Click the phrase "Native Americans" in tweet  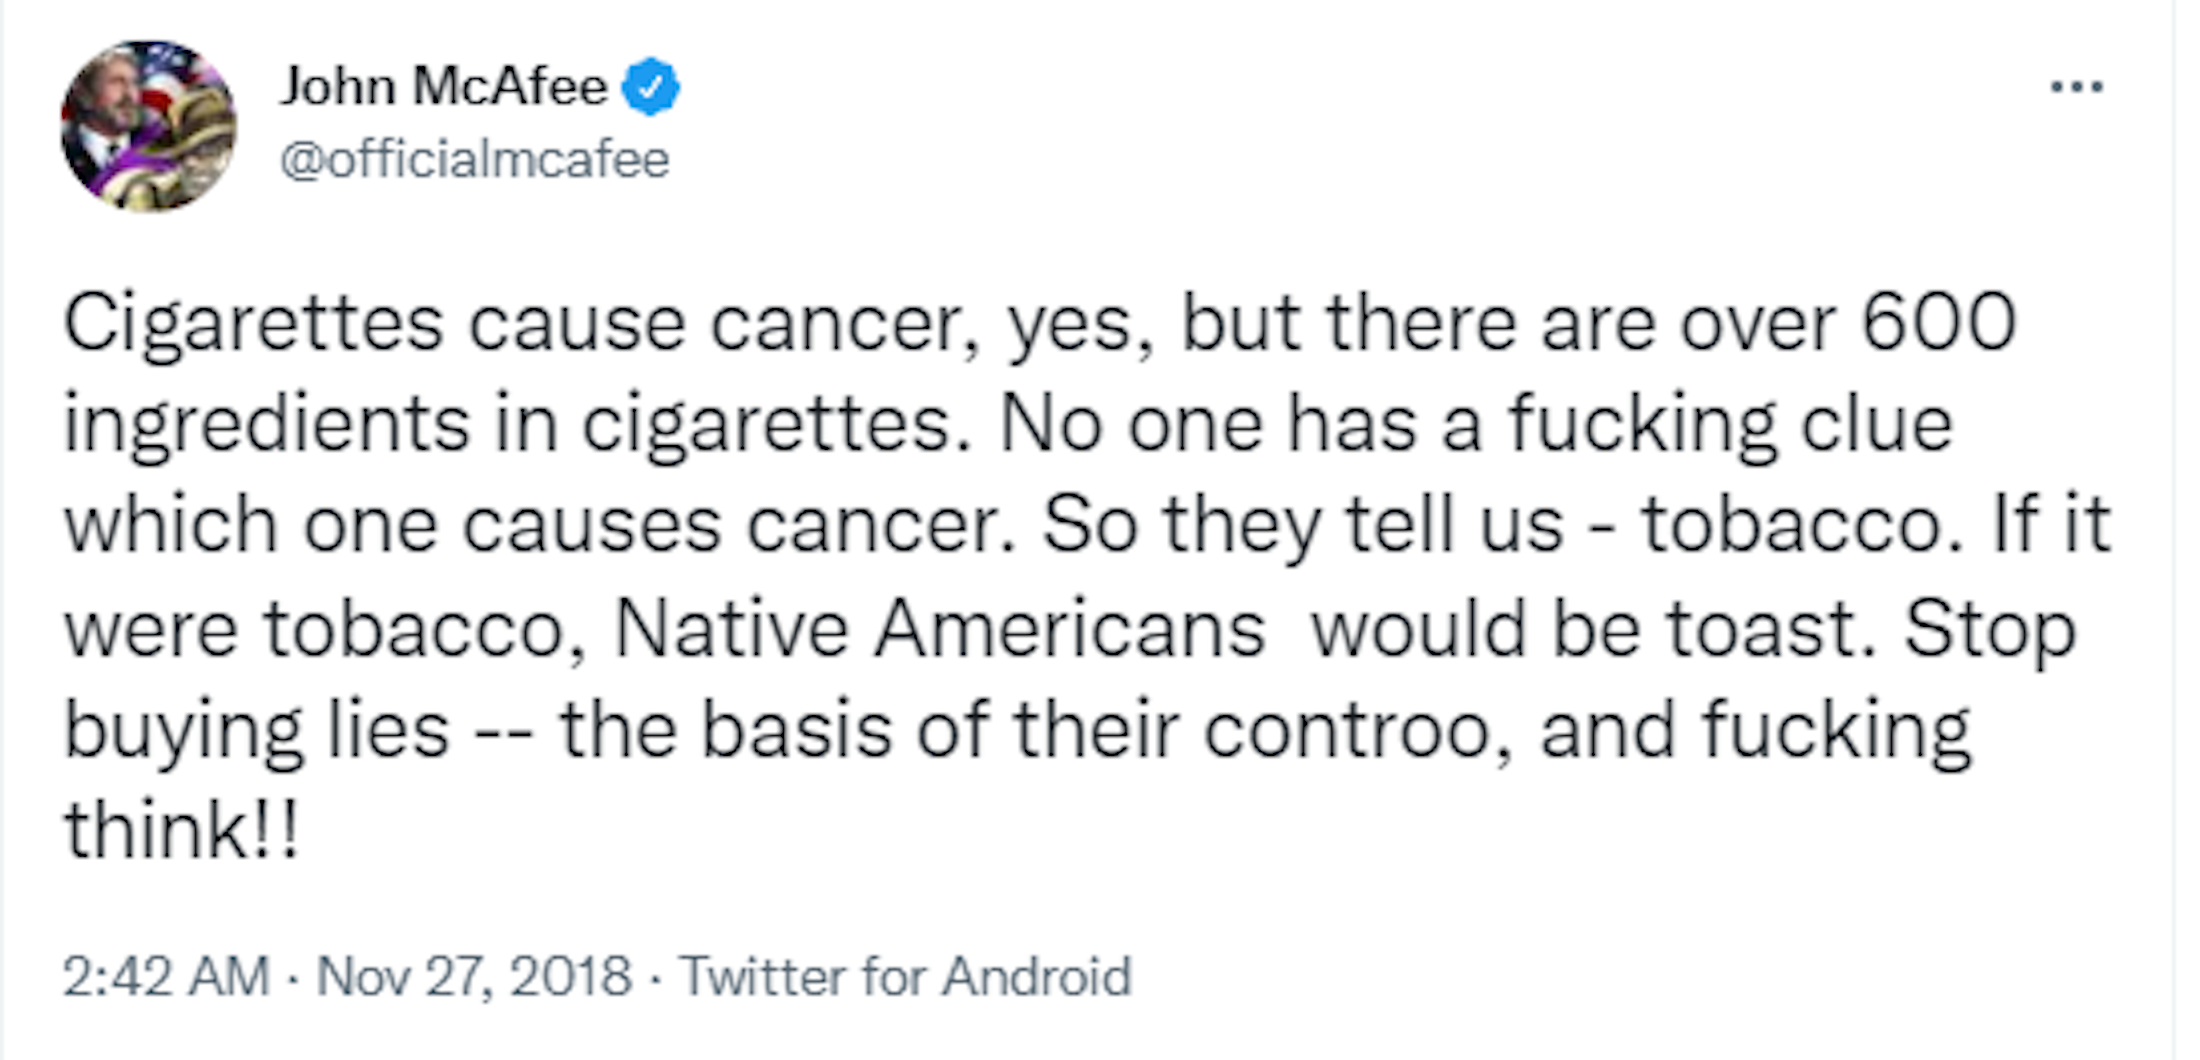tap(939, 629)
